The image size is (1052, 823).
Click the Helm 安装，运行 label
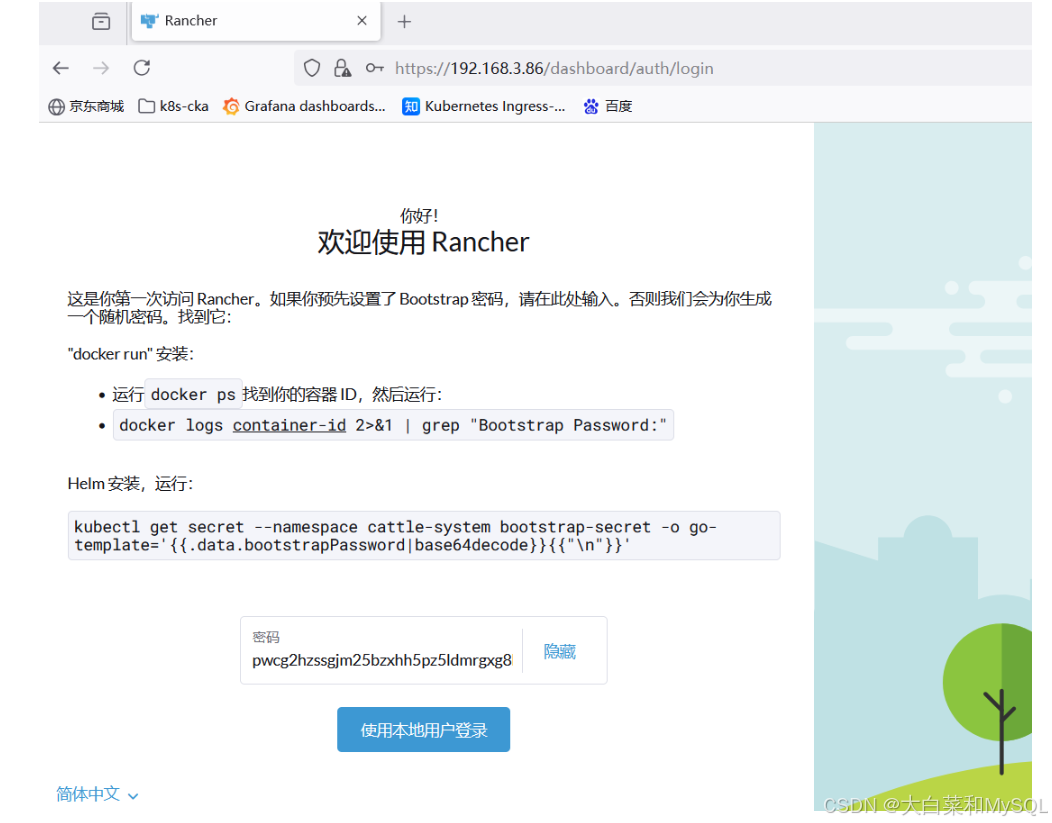(x=130, y=484)
